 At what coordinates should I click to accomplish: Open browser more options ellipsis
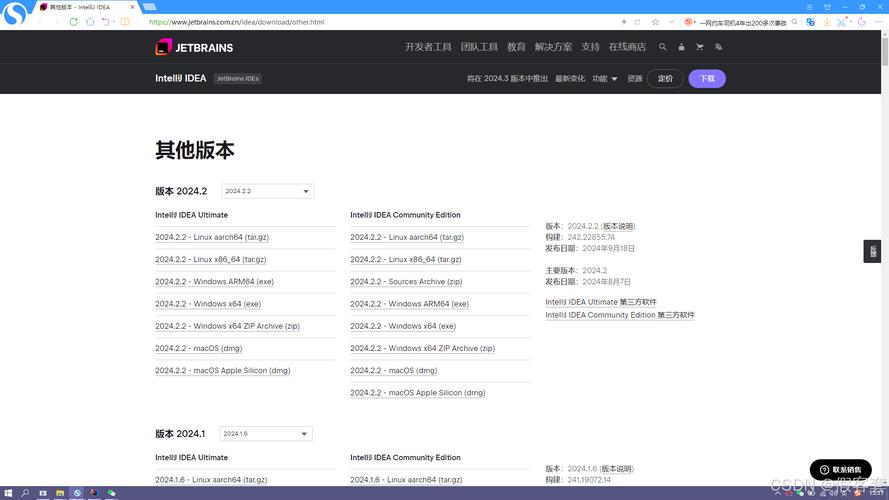[878, 22]
